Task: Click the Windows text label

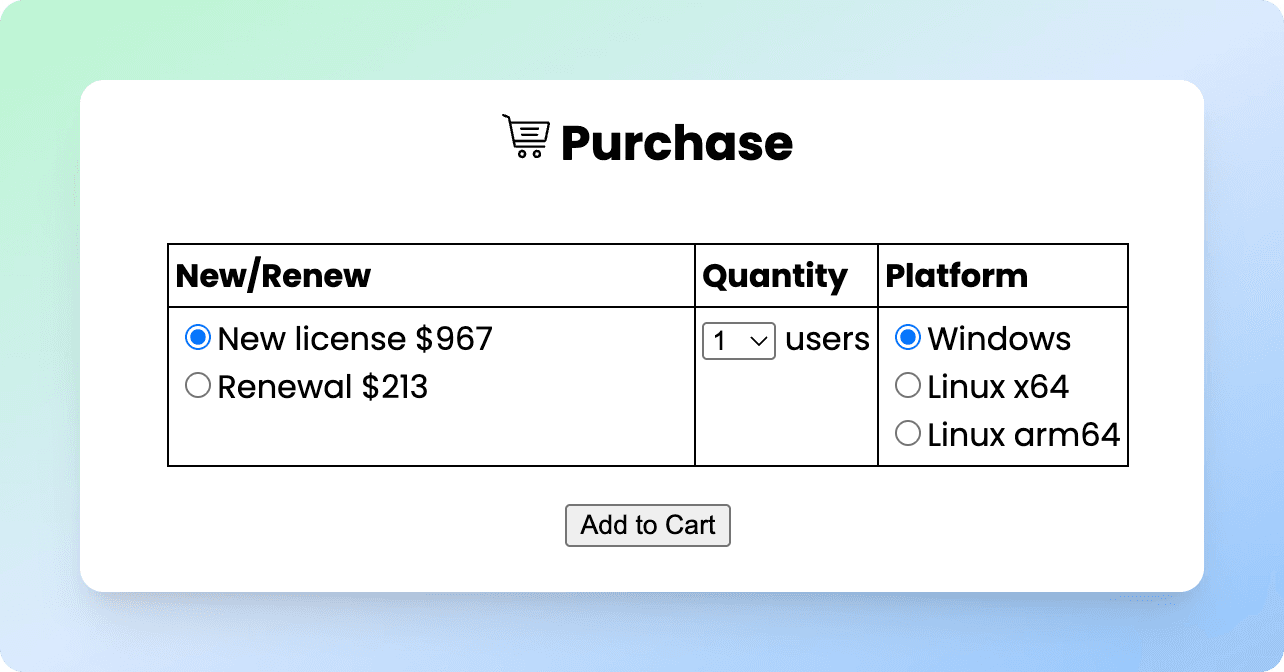Action: [x=999, y=338]
